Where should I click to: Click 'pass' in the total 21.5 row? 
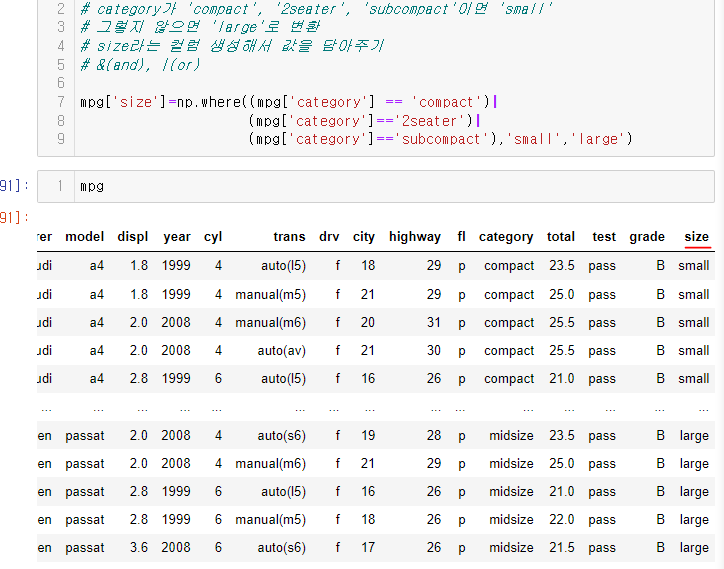pos(602,548)
